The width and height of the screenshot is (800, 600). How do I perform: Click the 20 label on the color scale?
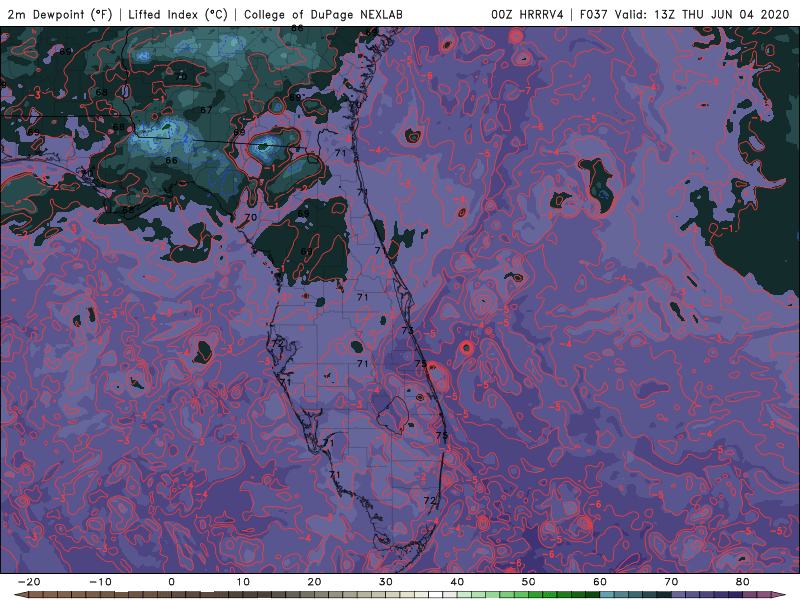[314, 582]
